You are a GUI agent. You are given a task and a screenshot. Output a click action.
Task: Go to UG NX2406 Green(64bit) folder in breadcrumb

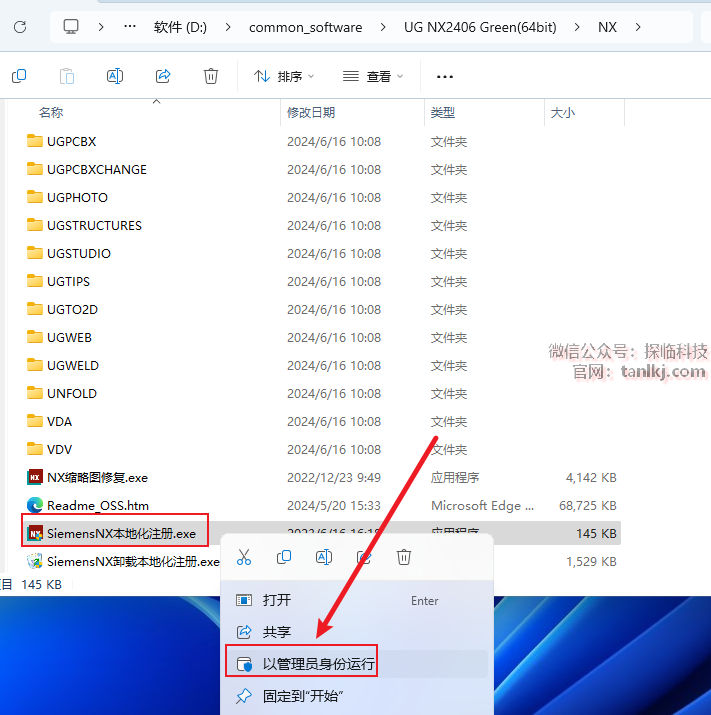[x=480, y=27]
